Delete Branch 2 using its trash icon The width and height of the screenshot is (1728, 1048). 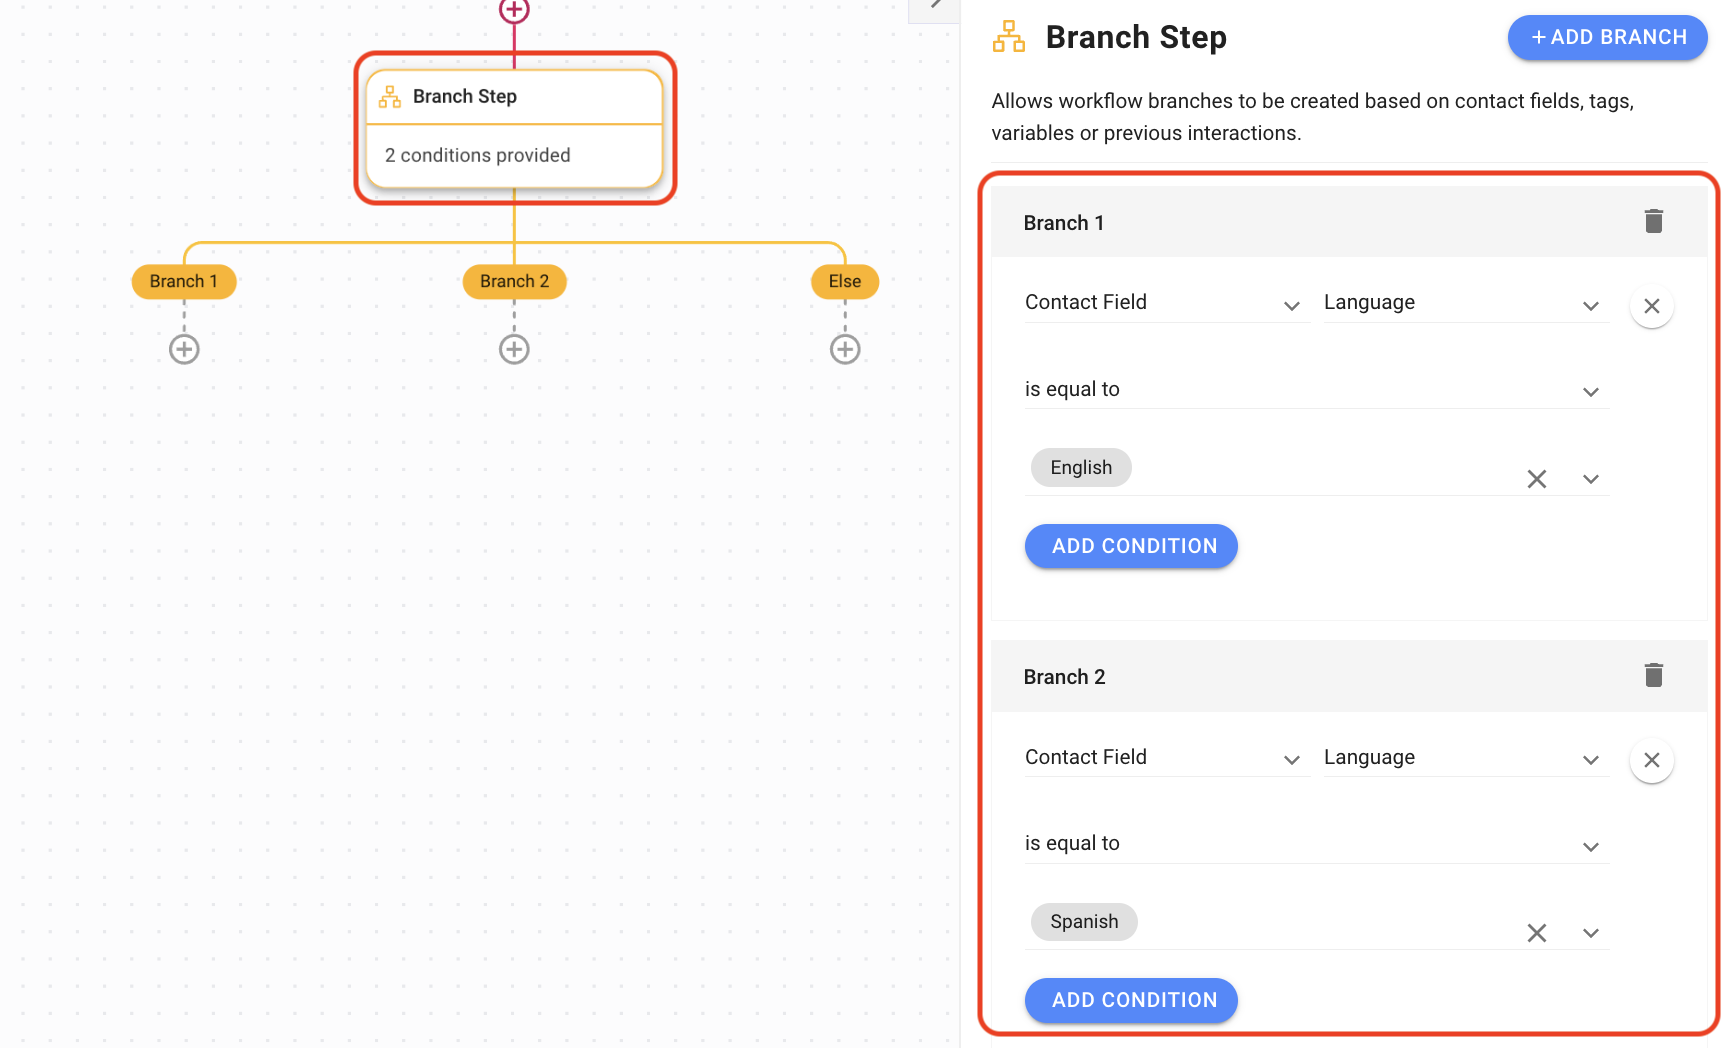point(1653,675)
